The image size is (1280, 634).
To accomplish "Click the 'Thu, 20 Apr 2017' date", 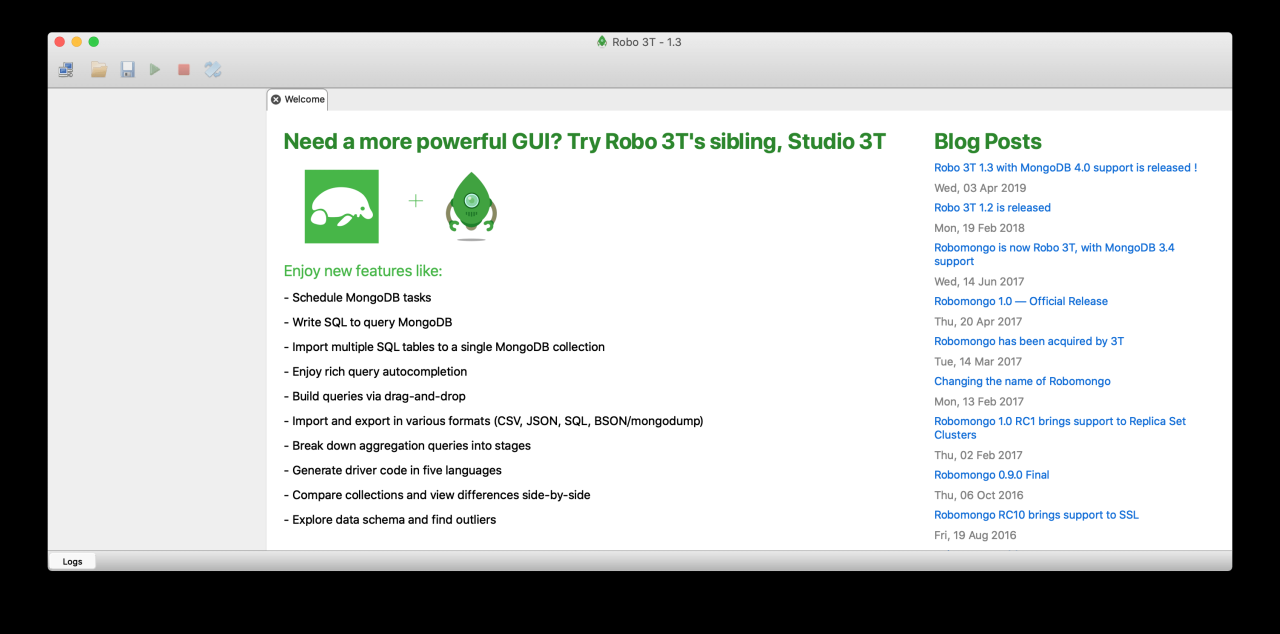I will point(978,322).
